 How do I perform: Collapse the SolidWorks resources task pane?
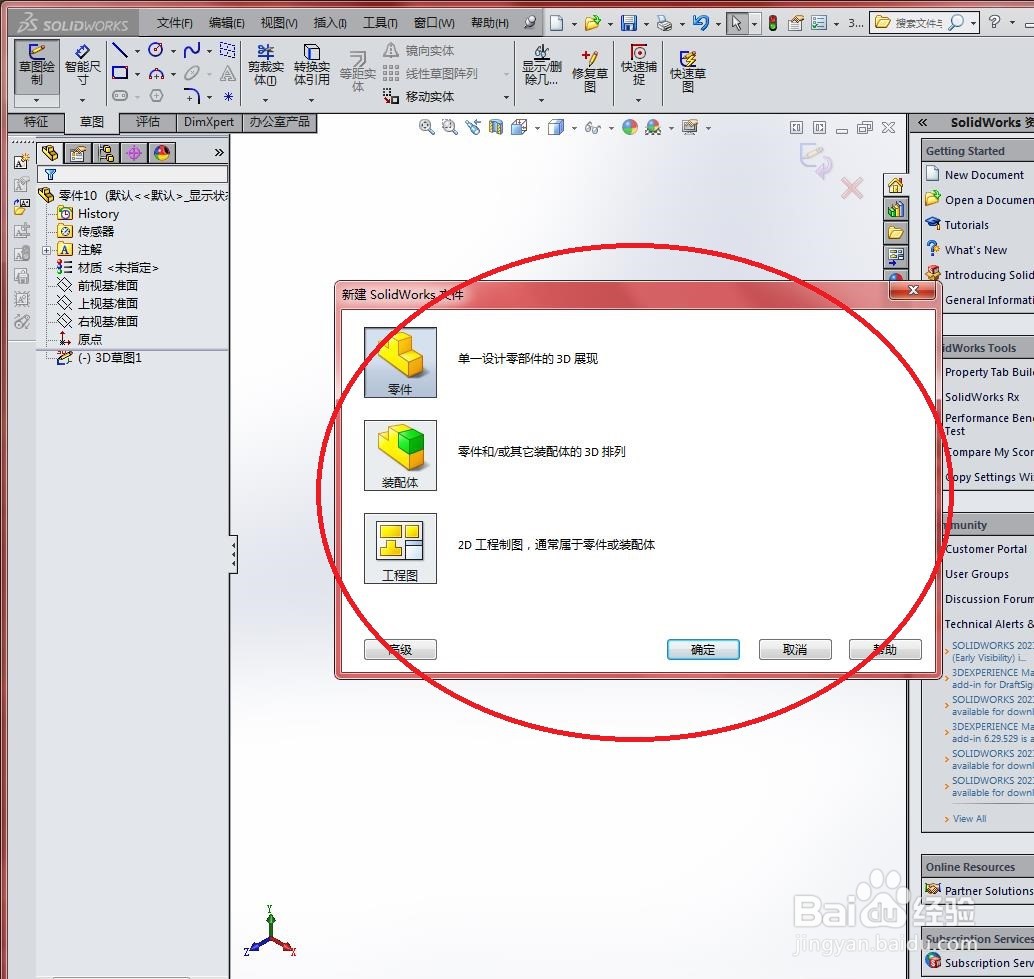[923, 123]
